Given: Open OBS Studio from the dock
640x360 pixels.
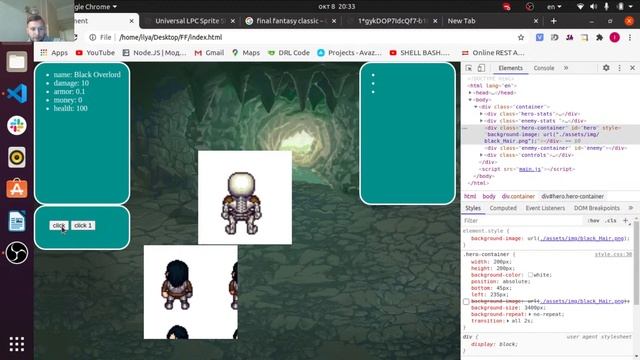Looking at the screenshot, I should [17, 253].
